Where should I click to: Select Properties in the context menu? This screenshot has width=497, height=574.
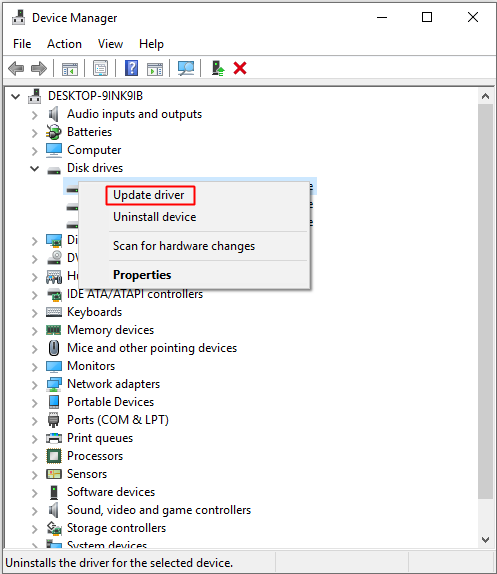pyautogui.click(x=142, y=275)
